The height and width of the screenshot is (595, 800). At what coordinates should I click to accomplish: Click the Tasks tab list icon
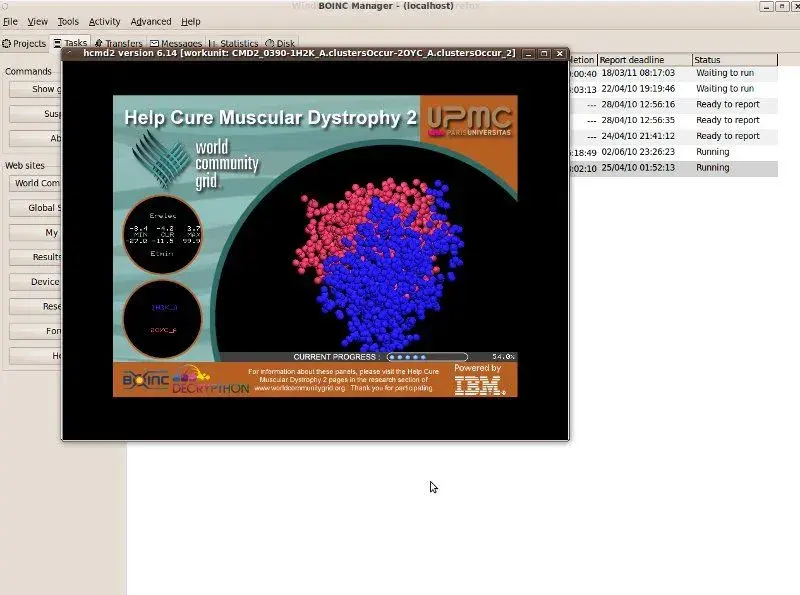pos(58,43)
